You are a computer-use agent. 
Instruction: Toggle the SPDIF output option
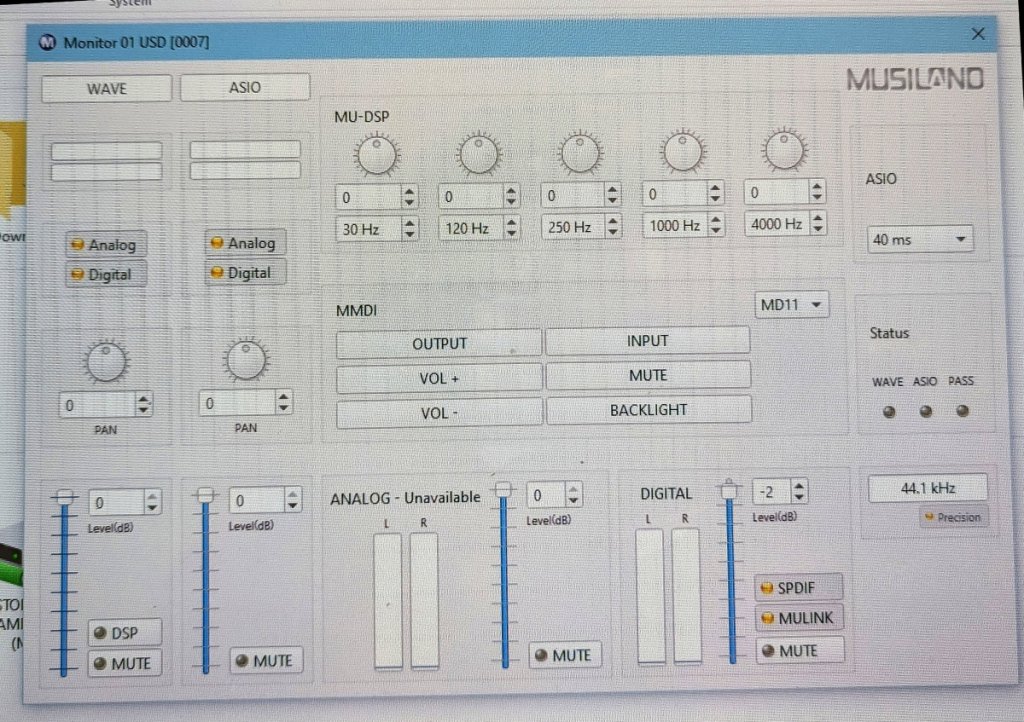coord(799,588)
